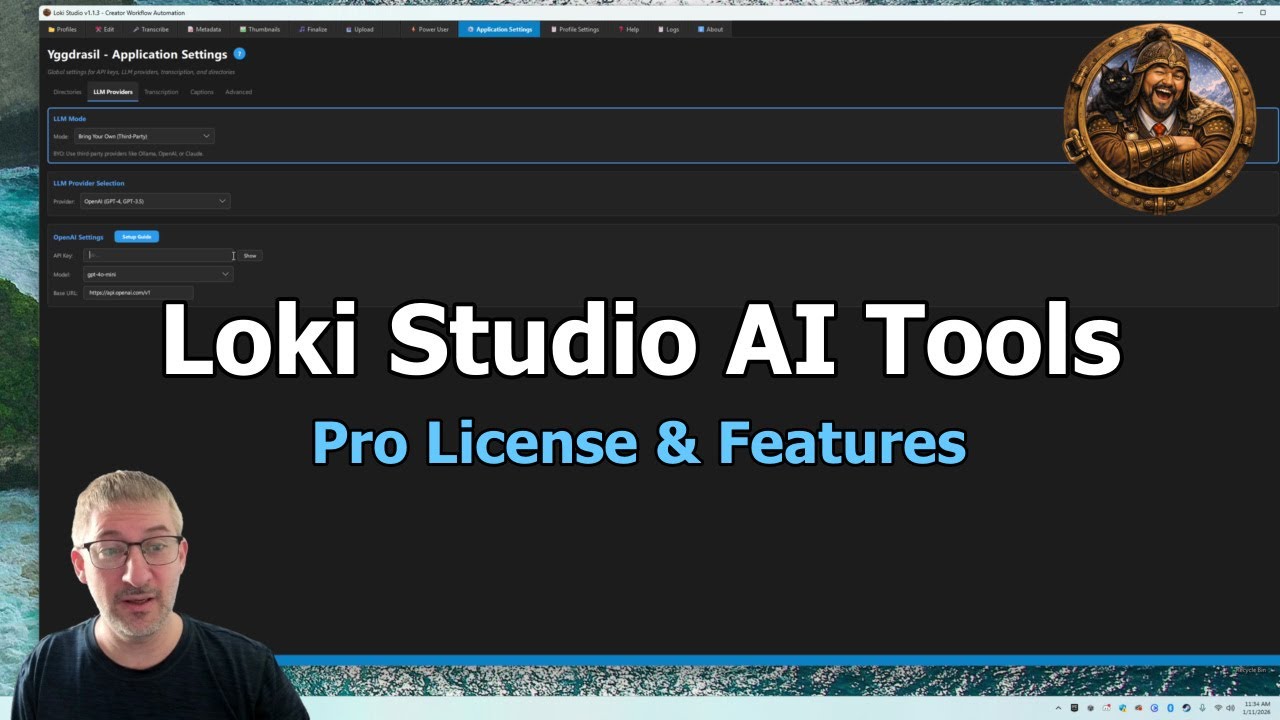Click the 'LLM Mode' section heading
The image size is (1280, 720).
pos(70,119)
